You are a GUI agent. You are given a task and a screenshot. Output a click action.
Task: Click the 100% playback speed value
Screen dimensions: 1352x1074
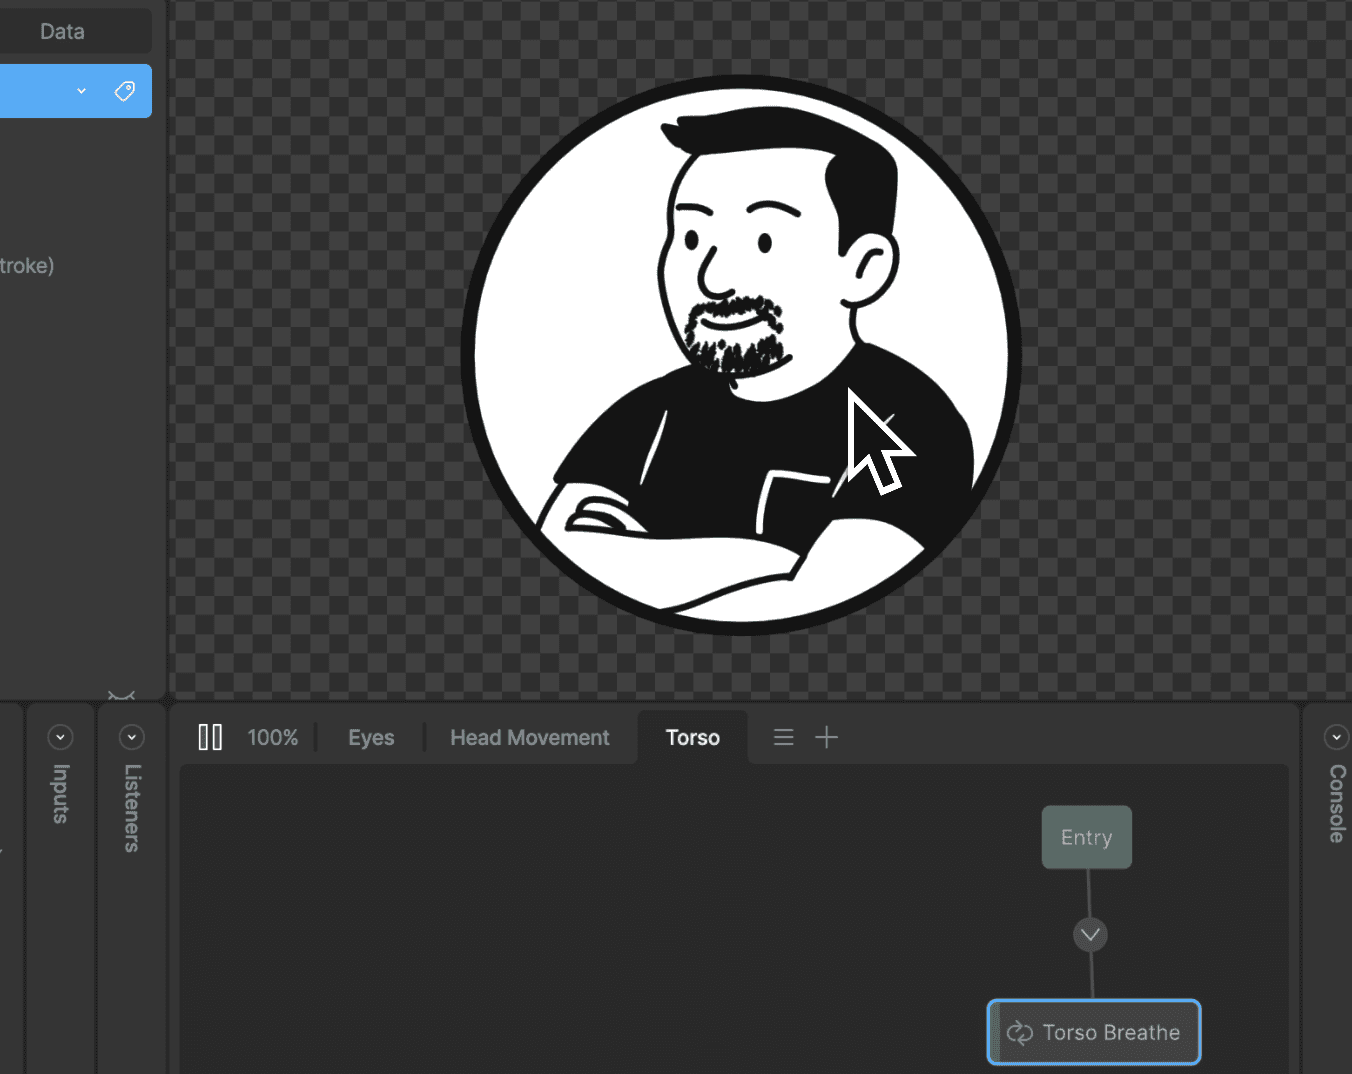click(273, 738)
